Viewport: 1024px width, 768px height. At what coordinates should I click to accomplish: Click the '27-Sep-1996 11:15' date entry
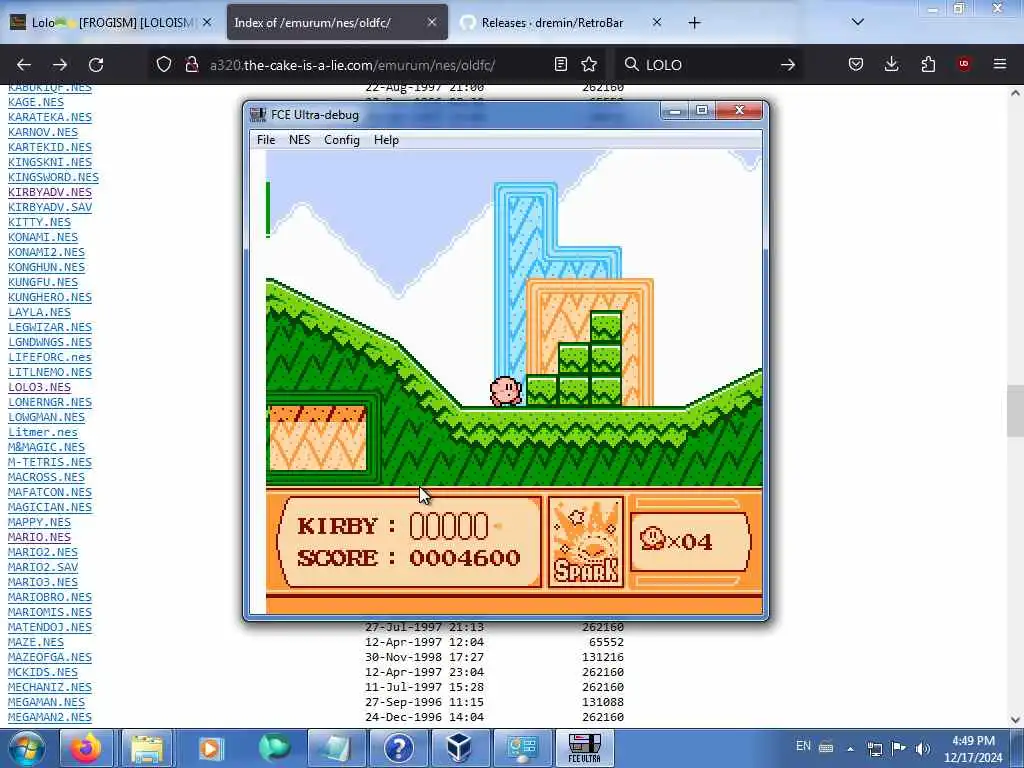pyautogui.click(x=424, y=701)
